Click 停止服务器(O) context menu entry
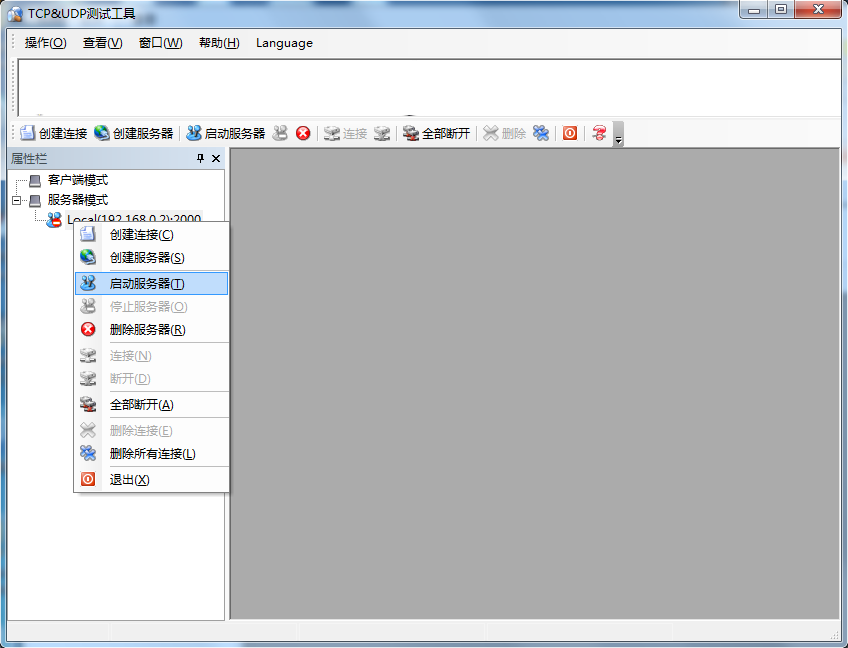The width and height of the screenshot is (848, 648). click(x=151, y=307)
